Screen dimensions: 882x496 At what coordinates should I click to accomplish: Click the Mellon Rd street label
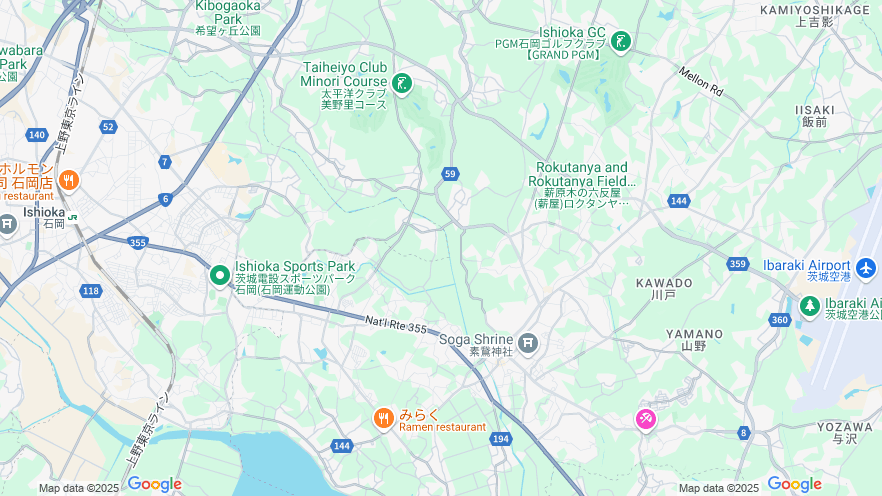(700, 82)
